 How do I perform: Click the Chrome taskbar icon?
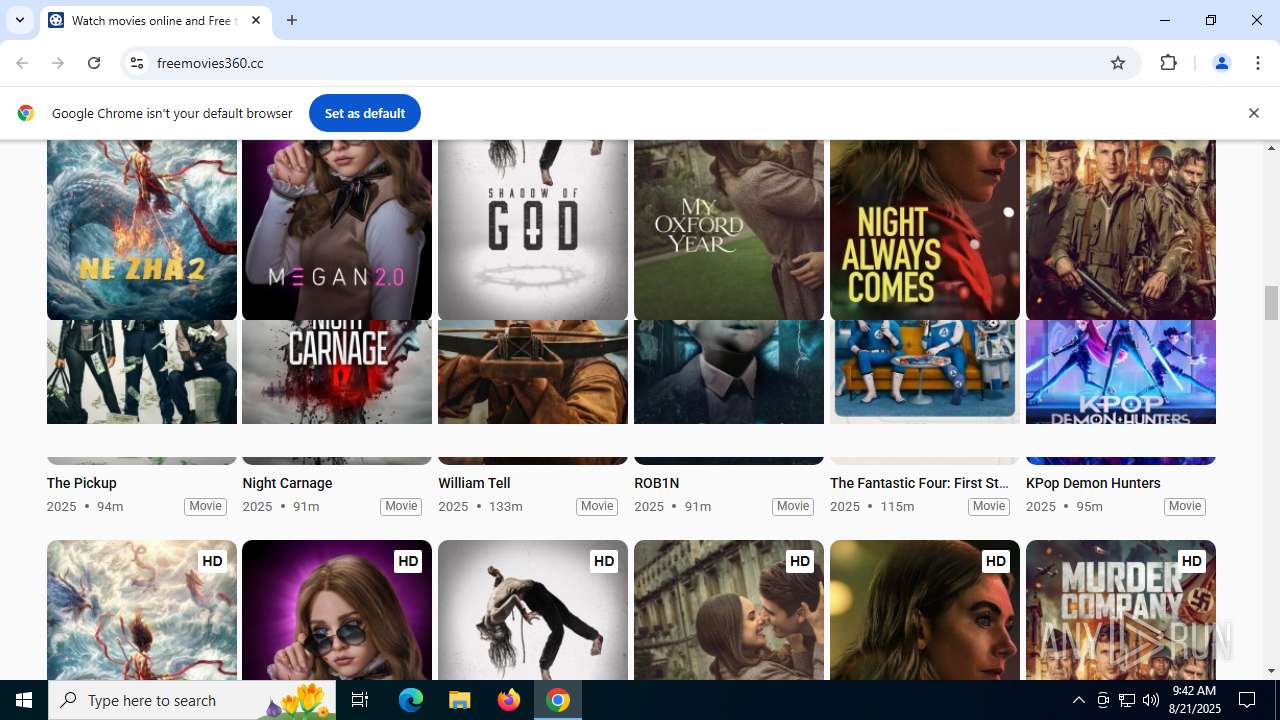pos(558,700)
